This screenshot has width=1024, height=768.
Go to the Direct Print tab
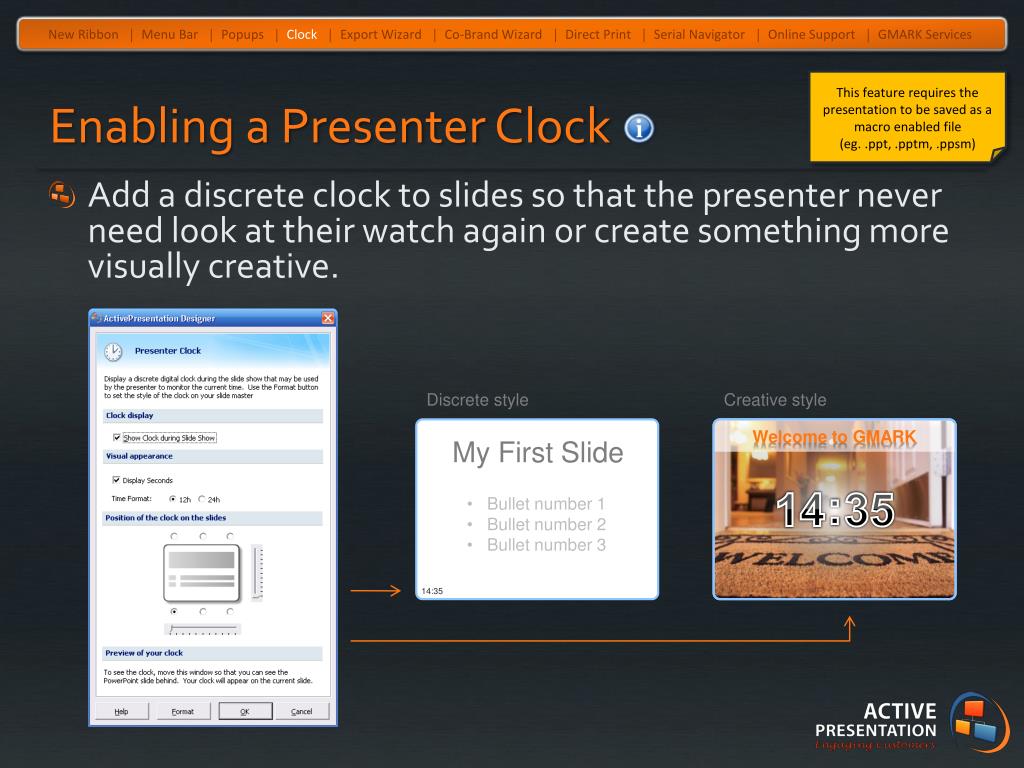coord(598,35)
